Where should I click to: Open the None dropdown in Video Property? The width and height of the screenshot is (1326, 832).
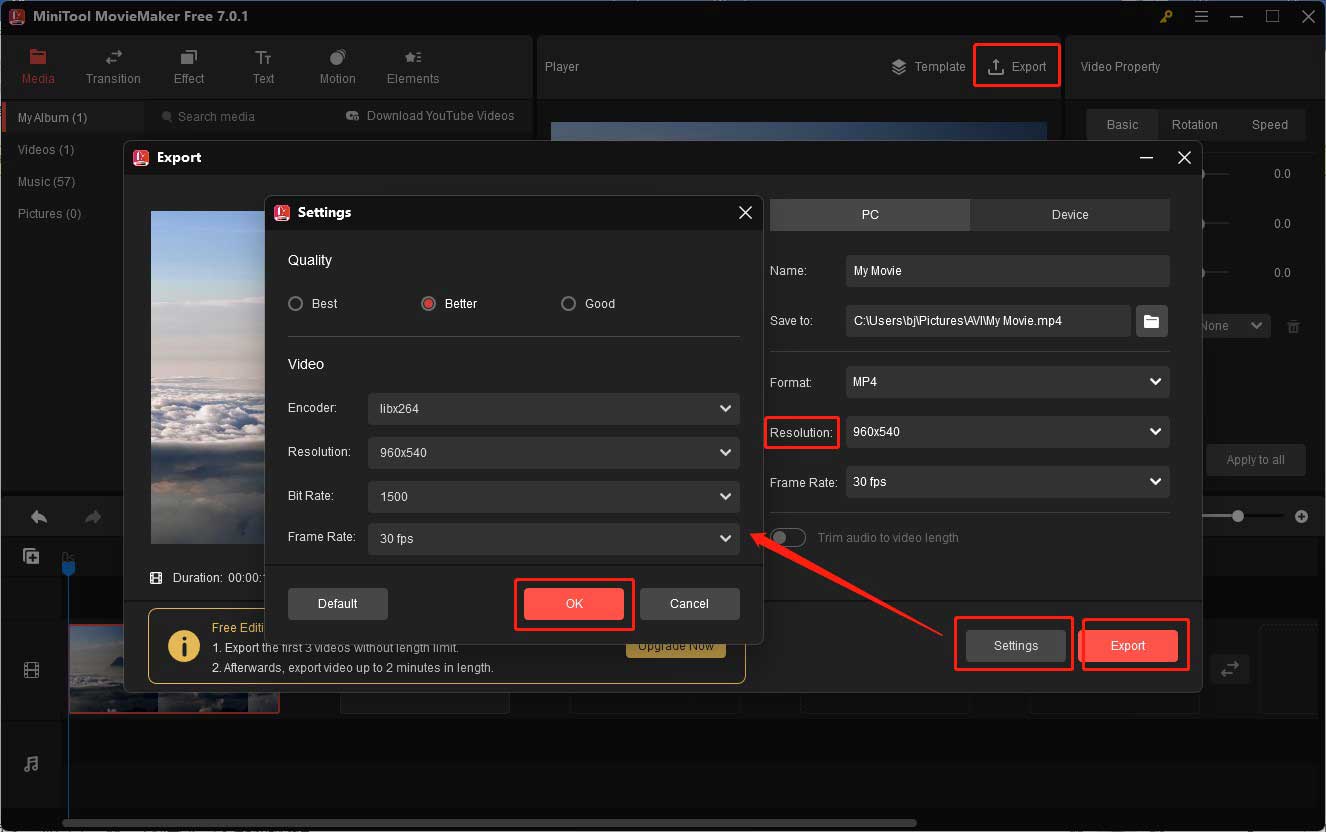[1235, 326]
